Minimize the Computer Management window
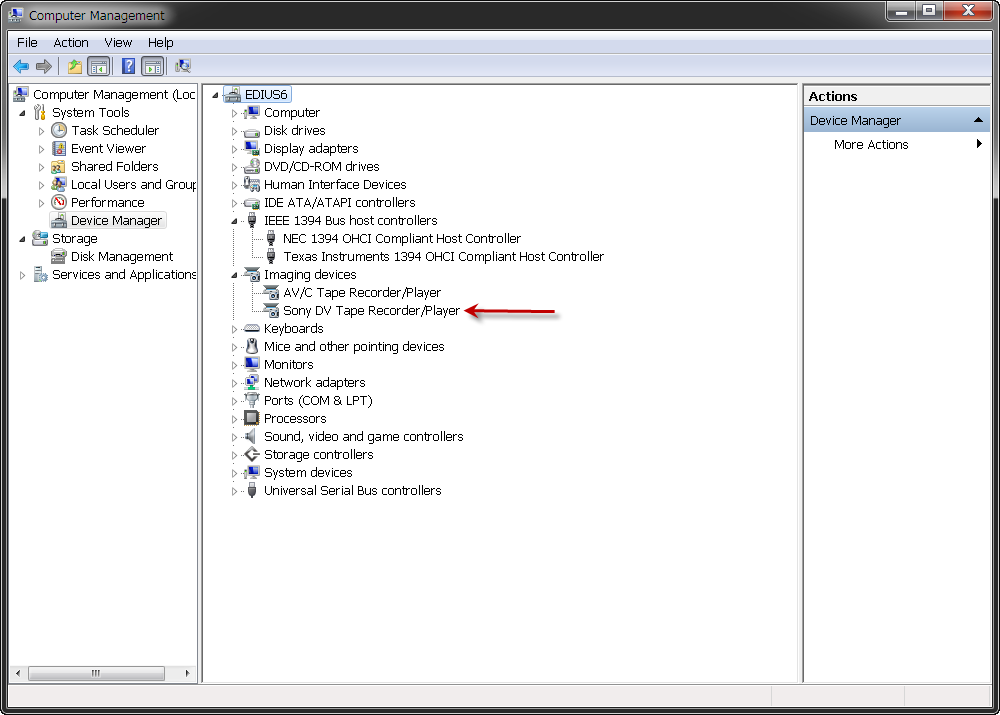 [901, 11]
